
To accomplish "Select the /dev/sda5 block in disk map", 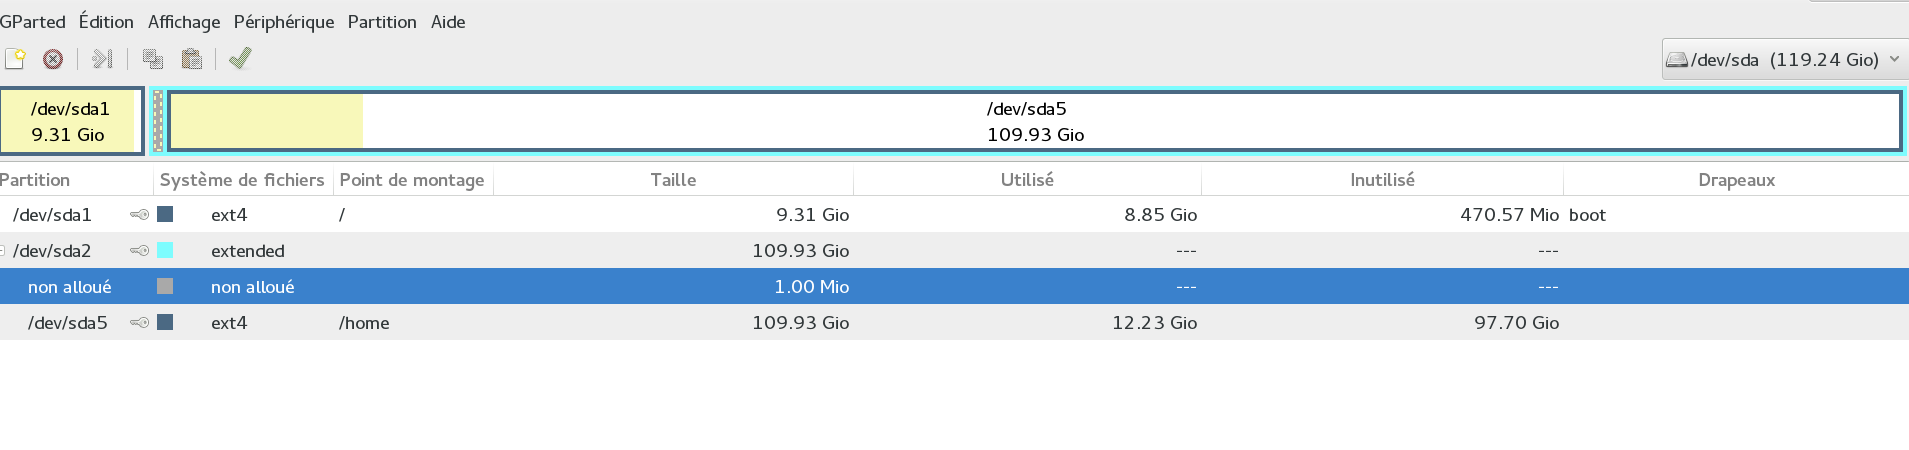I will click(x=1035, y=121).
